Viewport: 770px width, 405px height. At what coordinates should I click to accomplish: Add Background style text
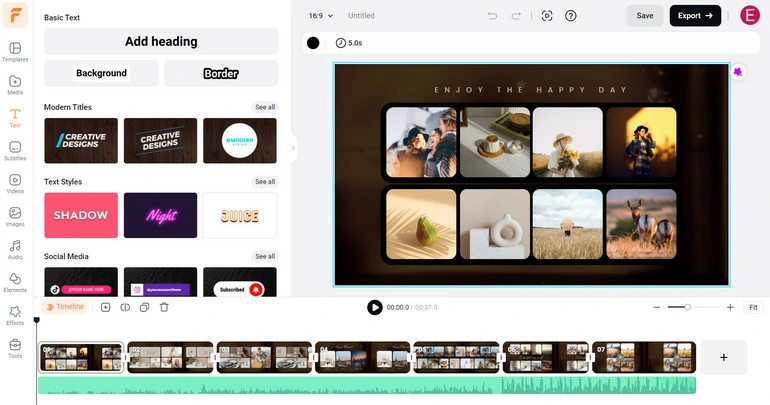(101, 73)
